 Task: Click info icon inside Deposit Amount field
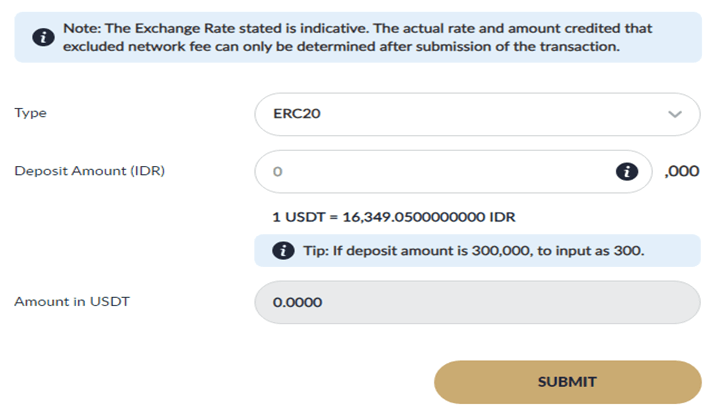pos(626,171)
